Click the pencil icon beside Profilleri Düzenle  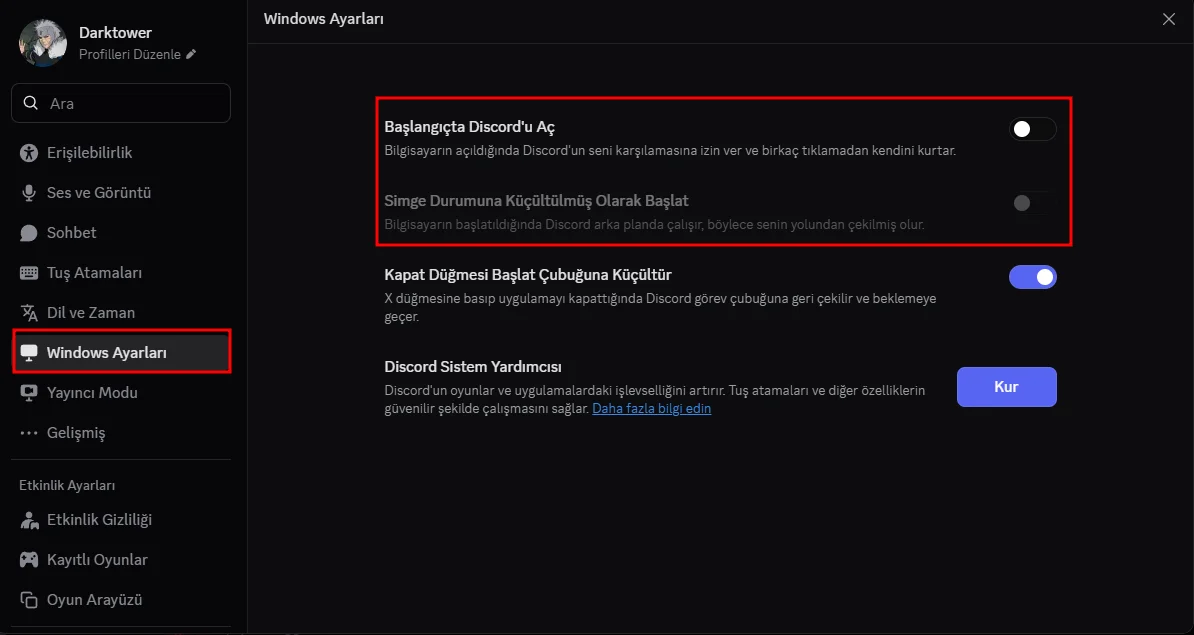tap(191, 54)
